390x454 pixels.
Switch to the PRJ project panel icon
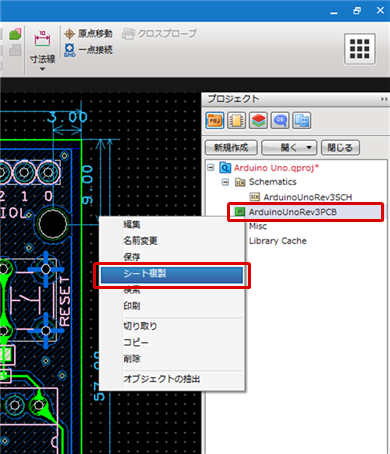click(x=215, y=120)
